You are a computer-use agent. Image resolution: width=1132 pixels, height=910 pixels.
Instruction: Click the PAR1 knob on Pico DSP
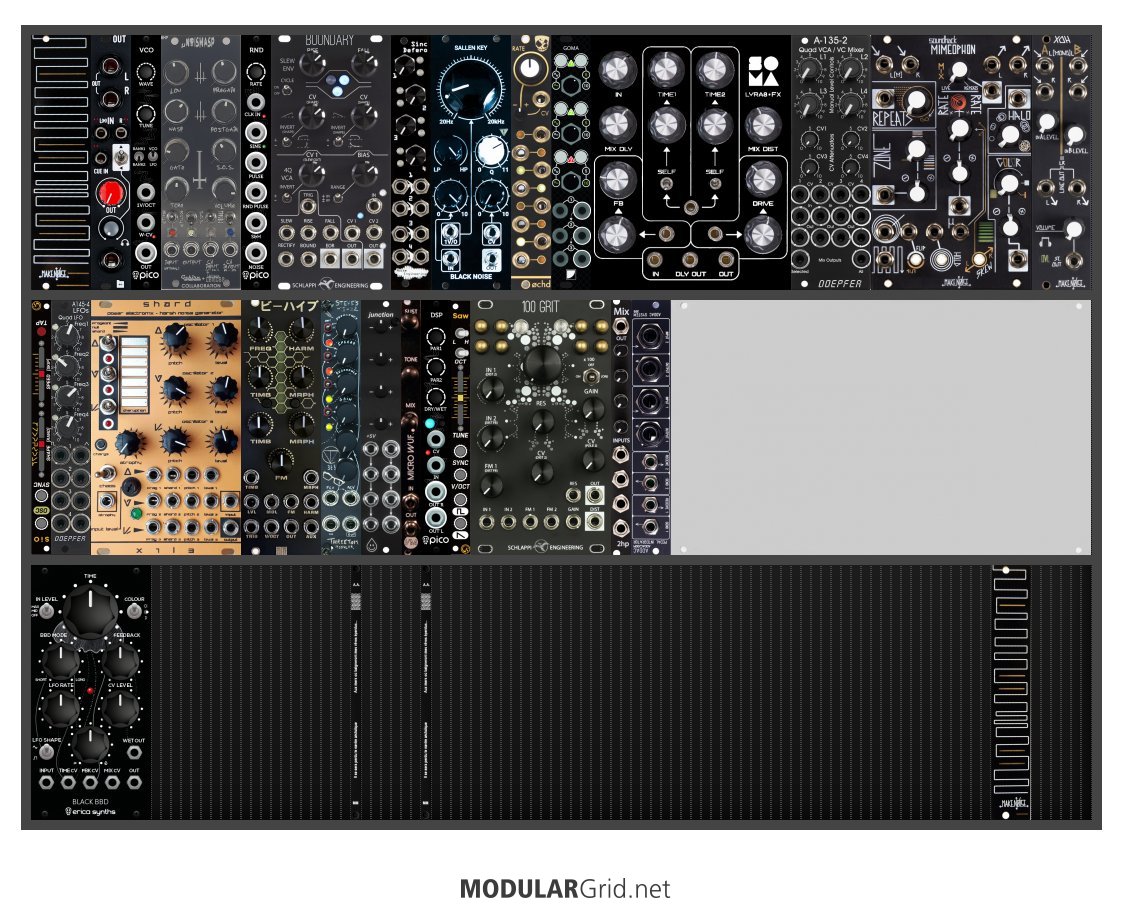(435, 337)
